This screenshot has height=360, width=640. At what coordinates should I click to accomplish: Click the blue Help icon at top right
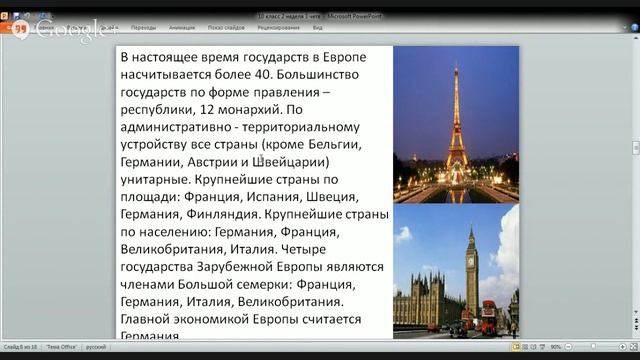(x=635, y=27)
